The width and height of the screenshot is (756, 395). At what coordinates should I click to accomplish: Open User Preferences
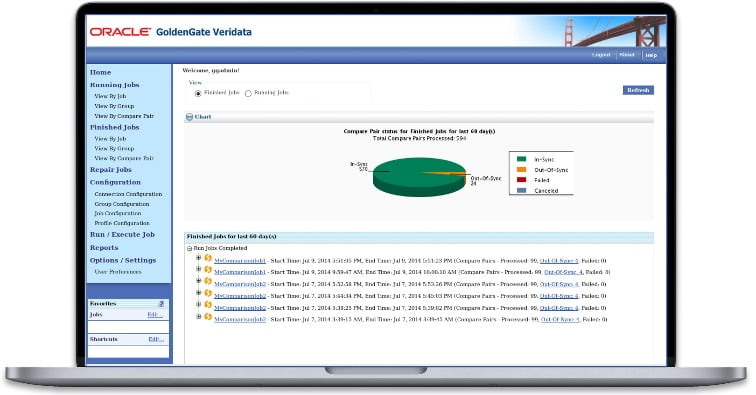(x=118, y=272)
